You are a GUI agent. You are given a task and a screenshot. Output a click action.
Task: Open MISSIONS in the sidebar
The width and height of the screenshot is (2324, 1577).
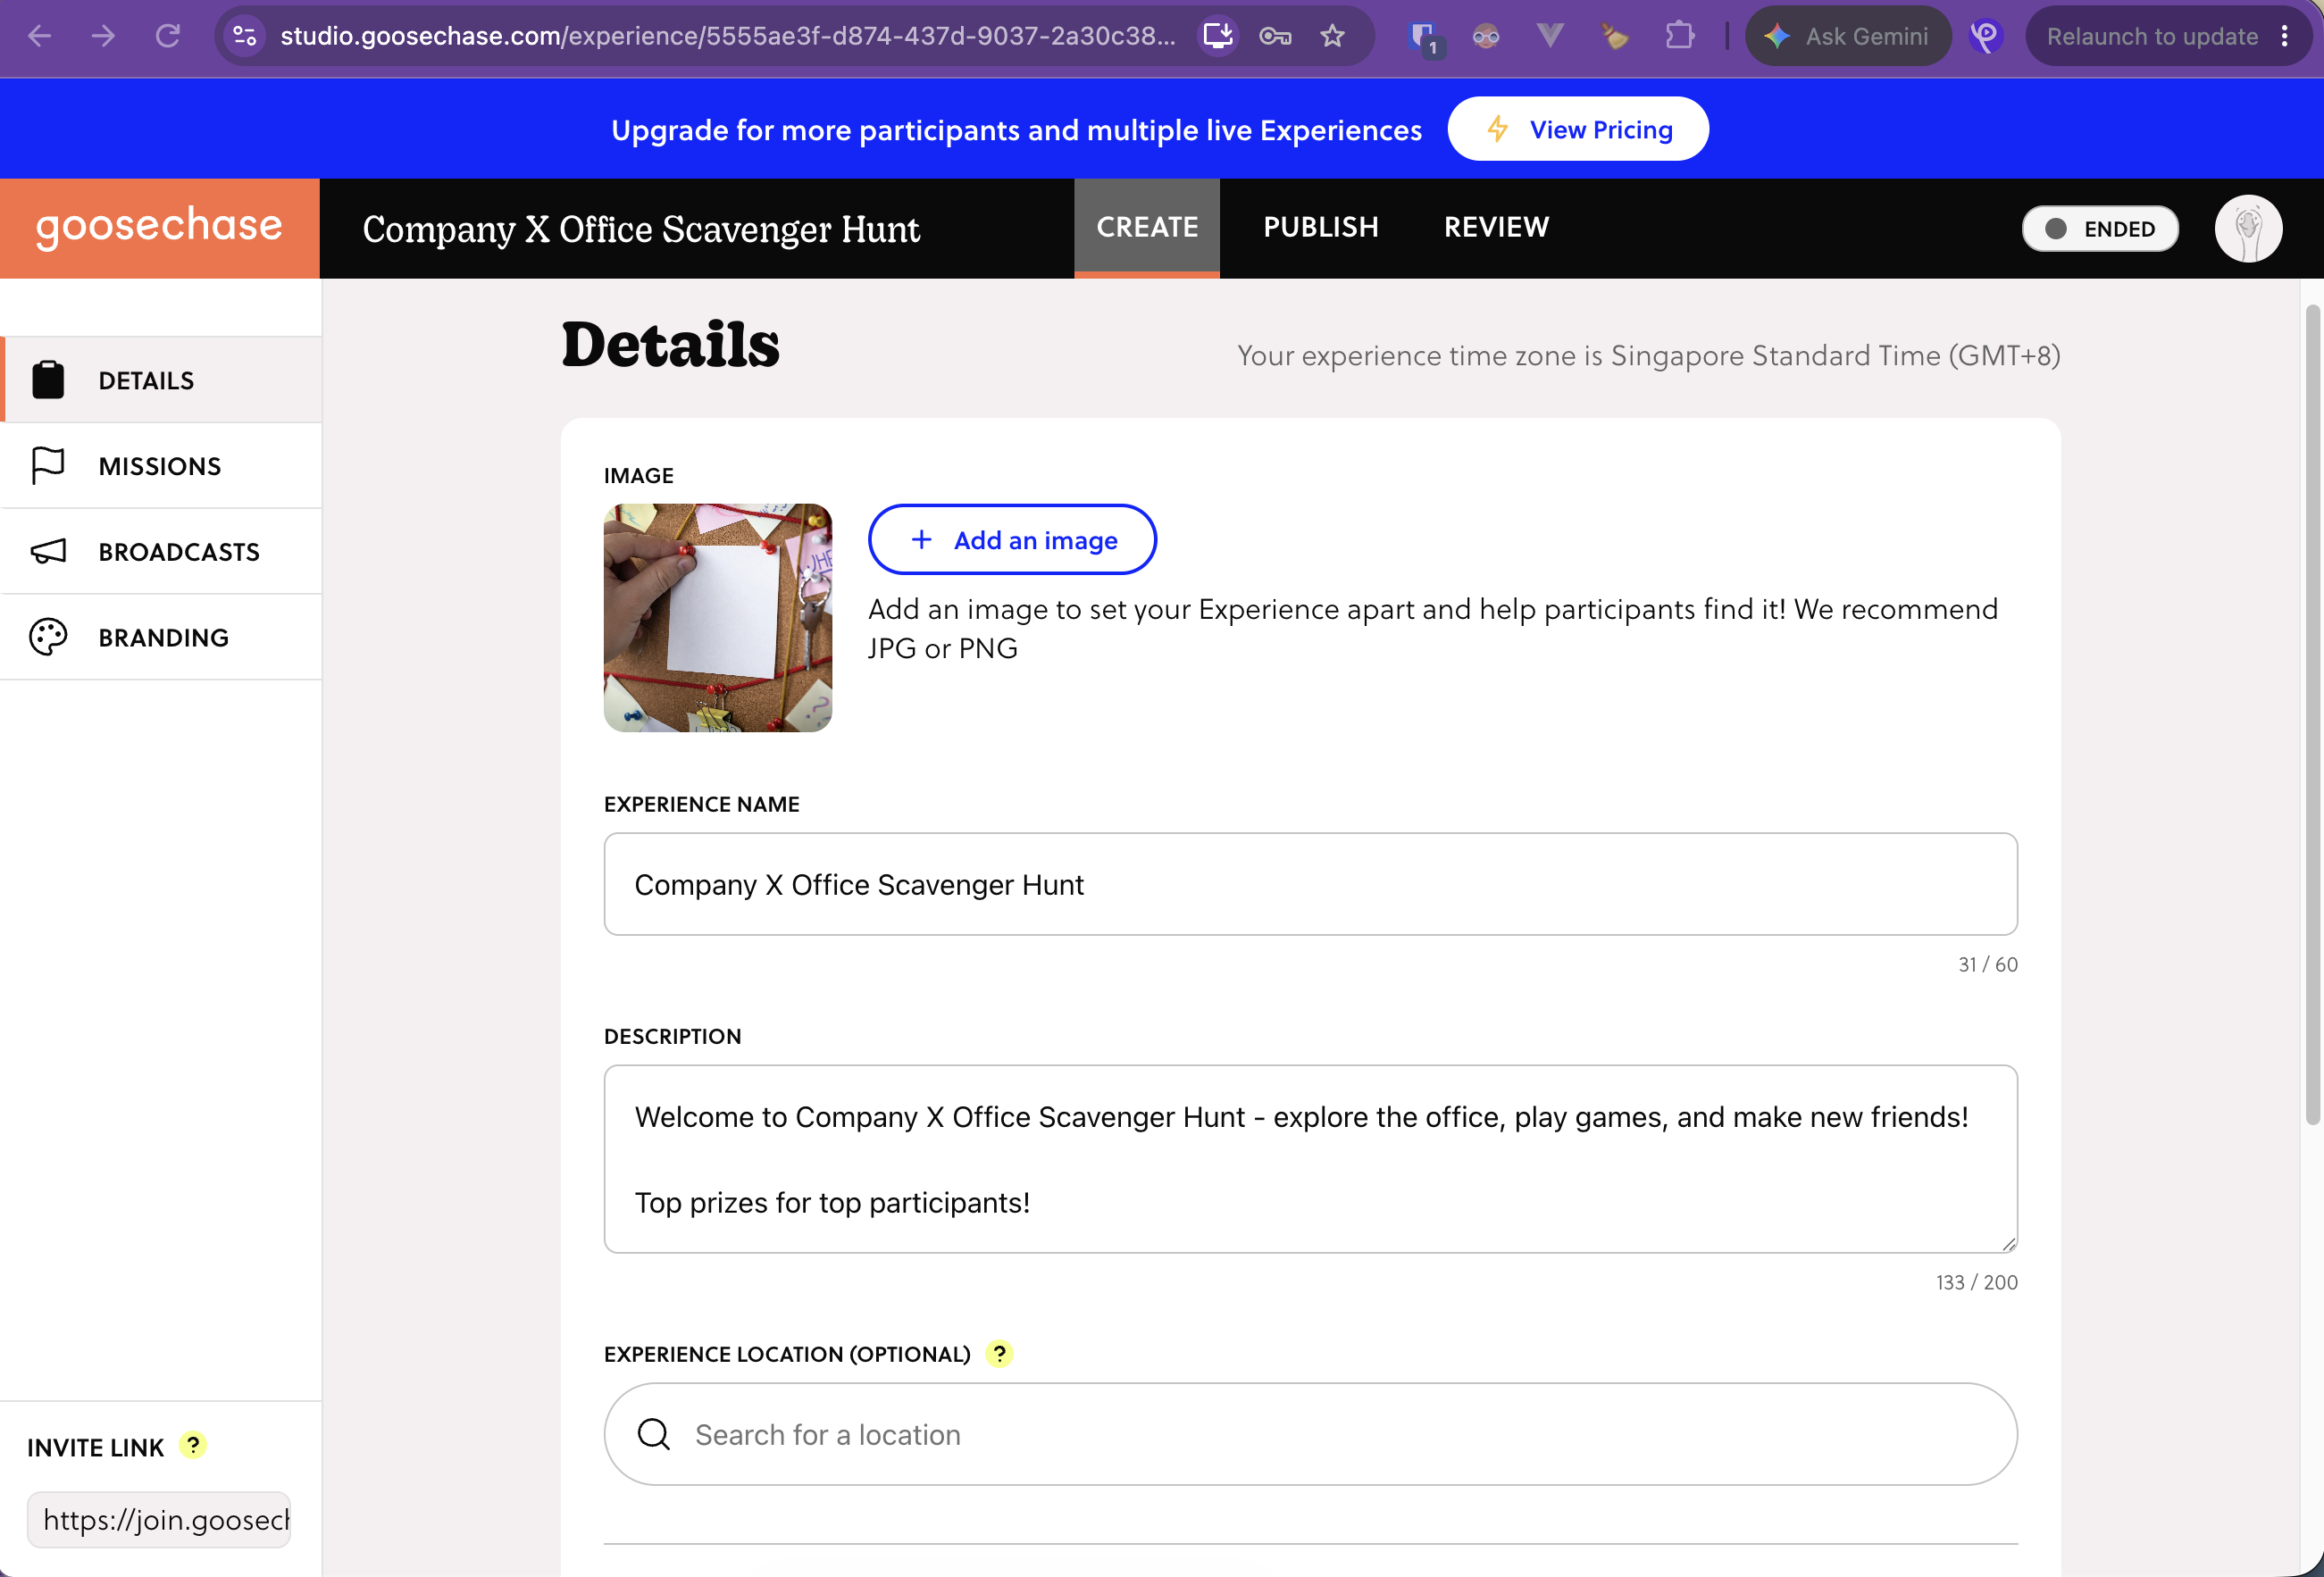[161, 466]
